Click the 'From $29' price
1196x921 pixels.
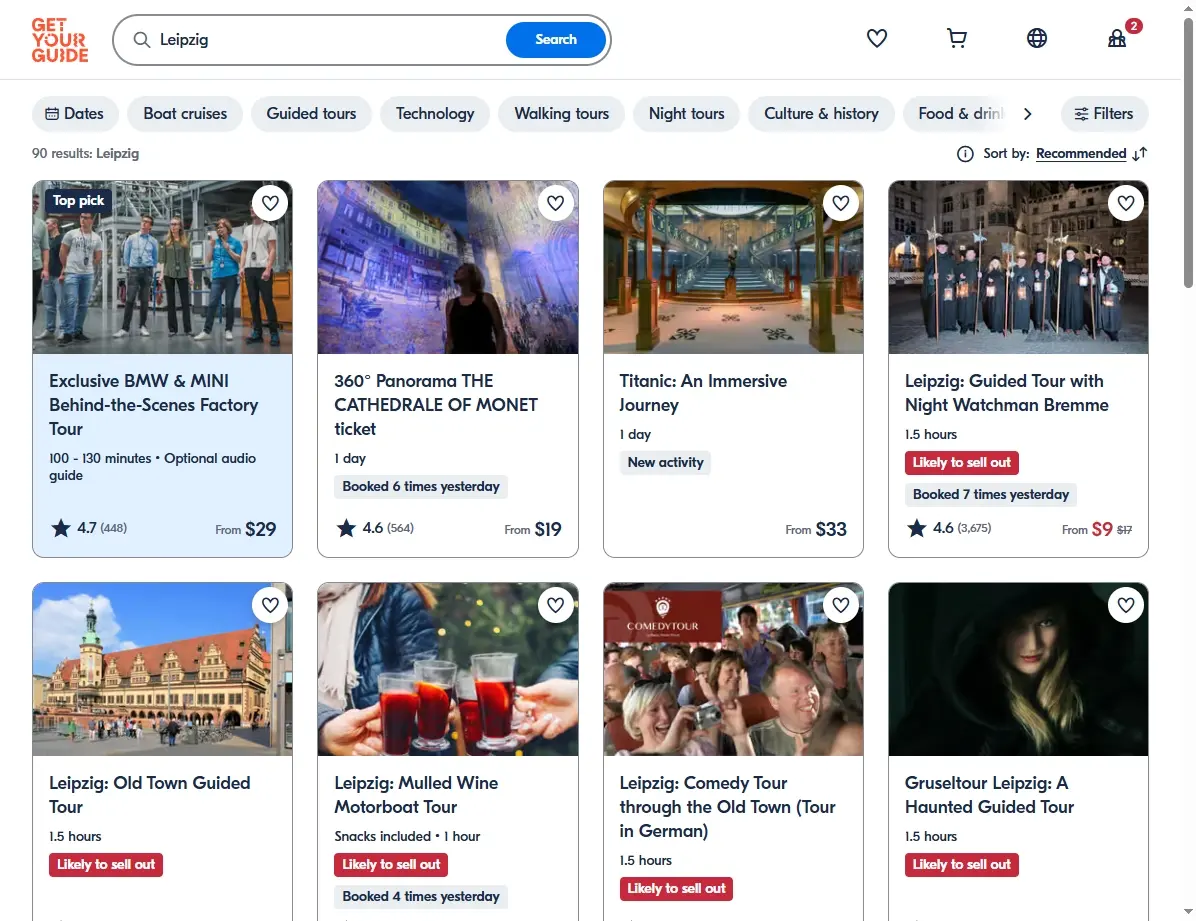(x=246, y=529)
